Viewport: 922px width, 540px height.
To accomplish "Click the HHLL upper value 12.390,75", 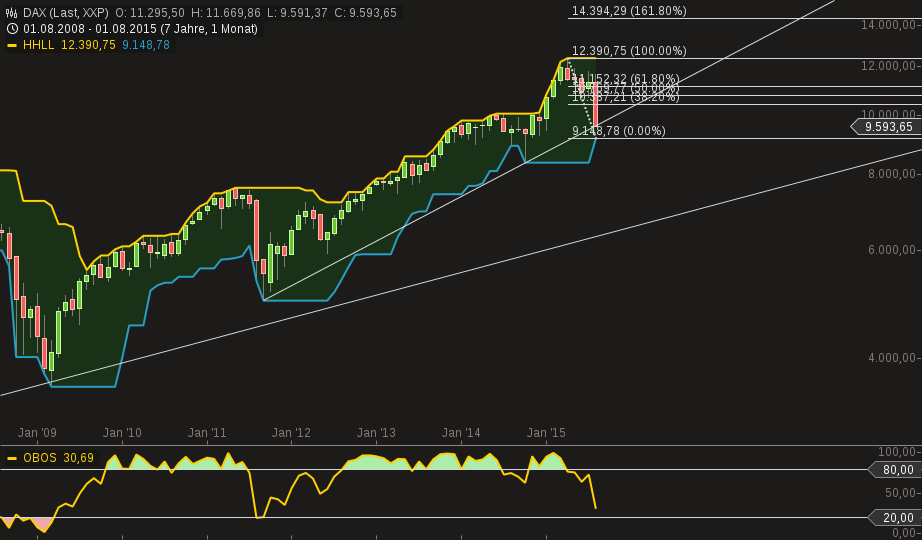I will (x=88, y=45).
